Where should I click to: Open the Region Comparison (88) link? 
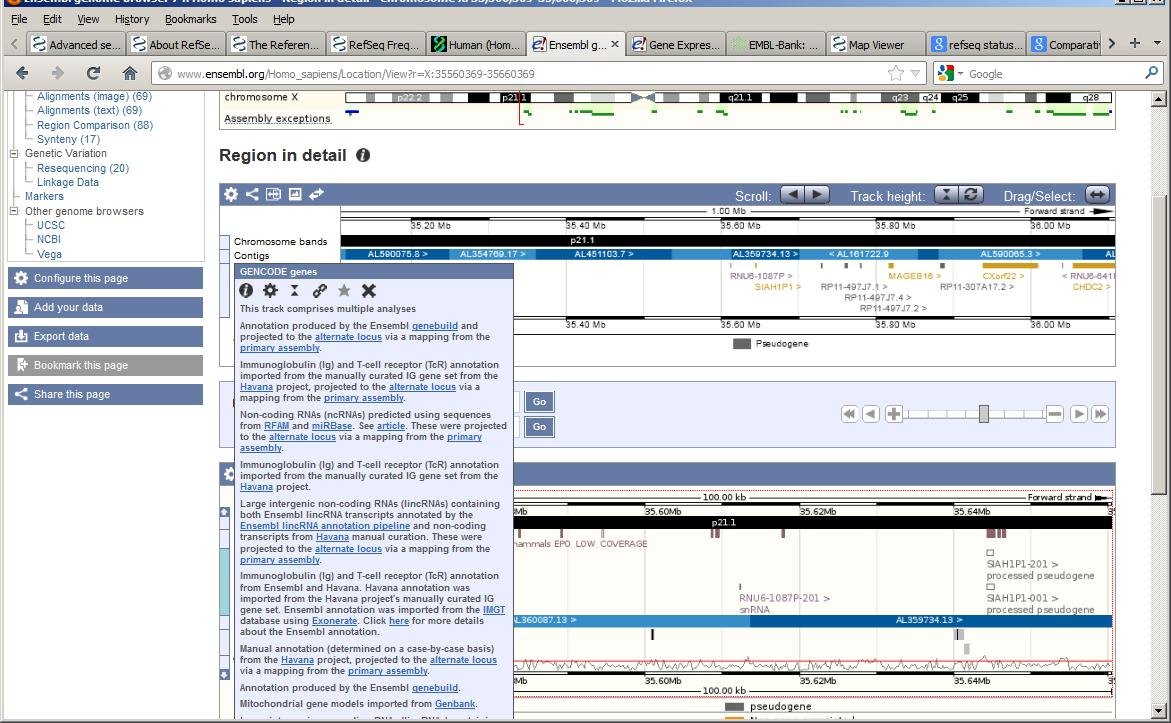tap(95, 125)
